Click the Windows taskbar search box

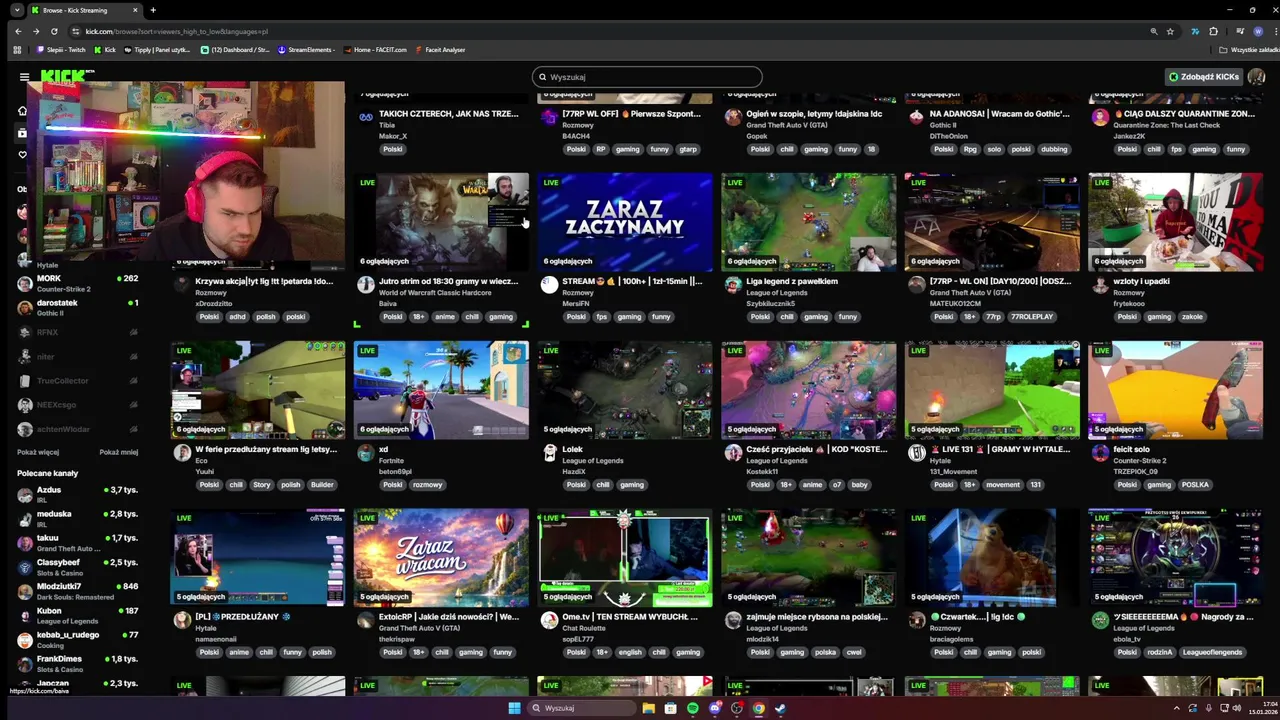[x=581, y=708]
